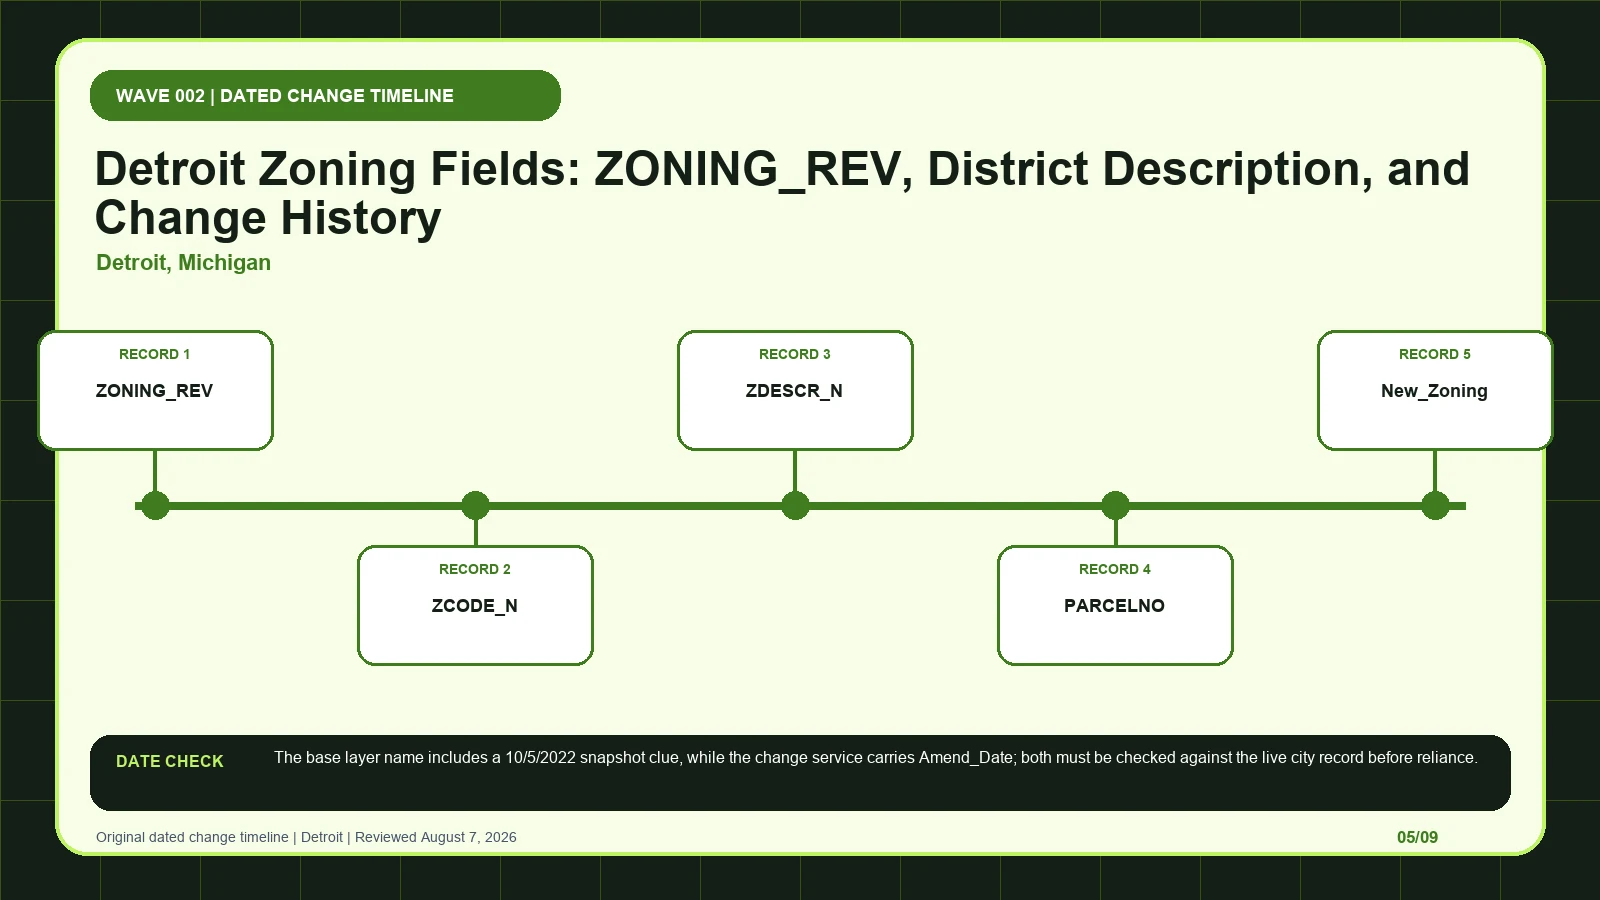Click the 'RECORD 5' label
This screenshot has width=1600, height=900.
tap(1434, 354)
